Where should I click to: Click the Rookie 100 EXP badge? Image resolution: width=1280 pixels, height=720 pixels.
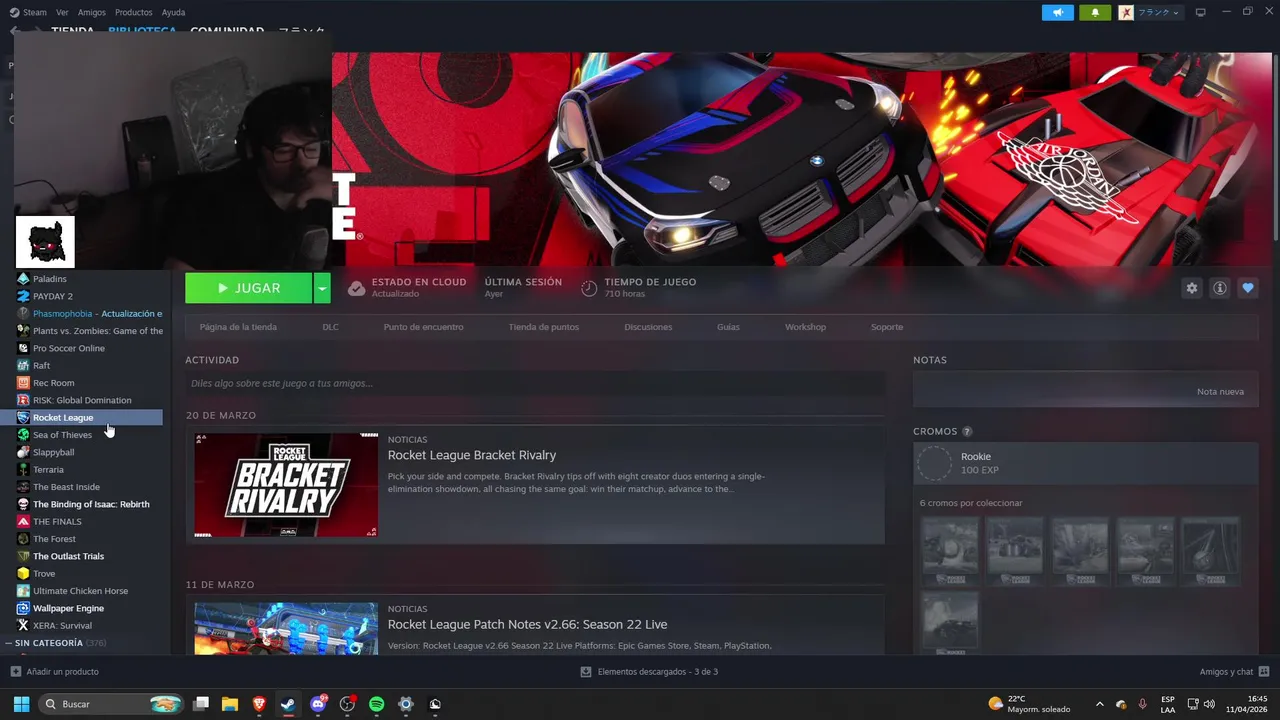click(1085, 463)
